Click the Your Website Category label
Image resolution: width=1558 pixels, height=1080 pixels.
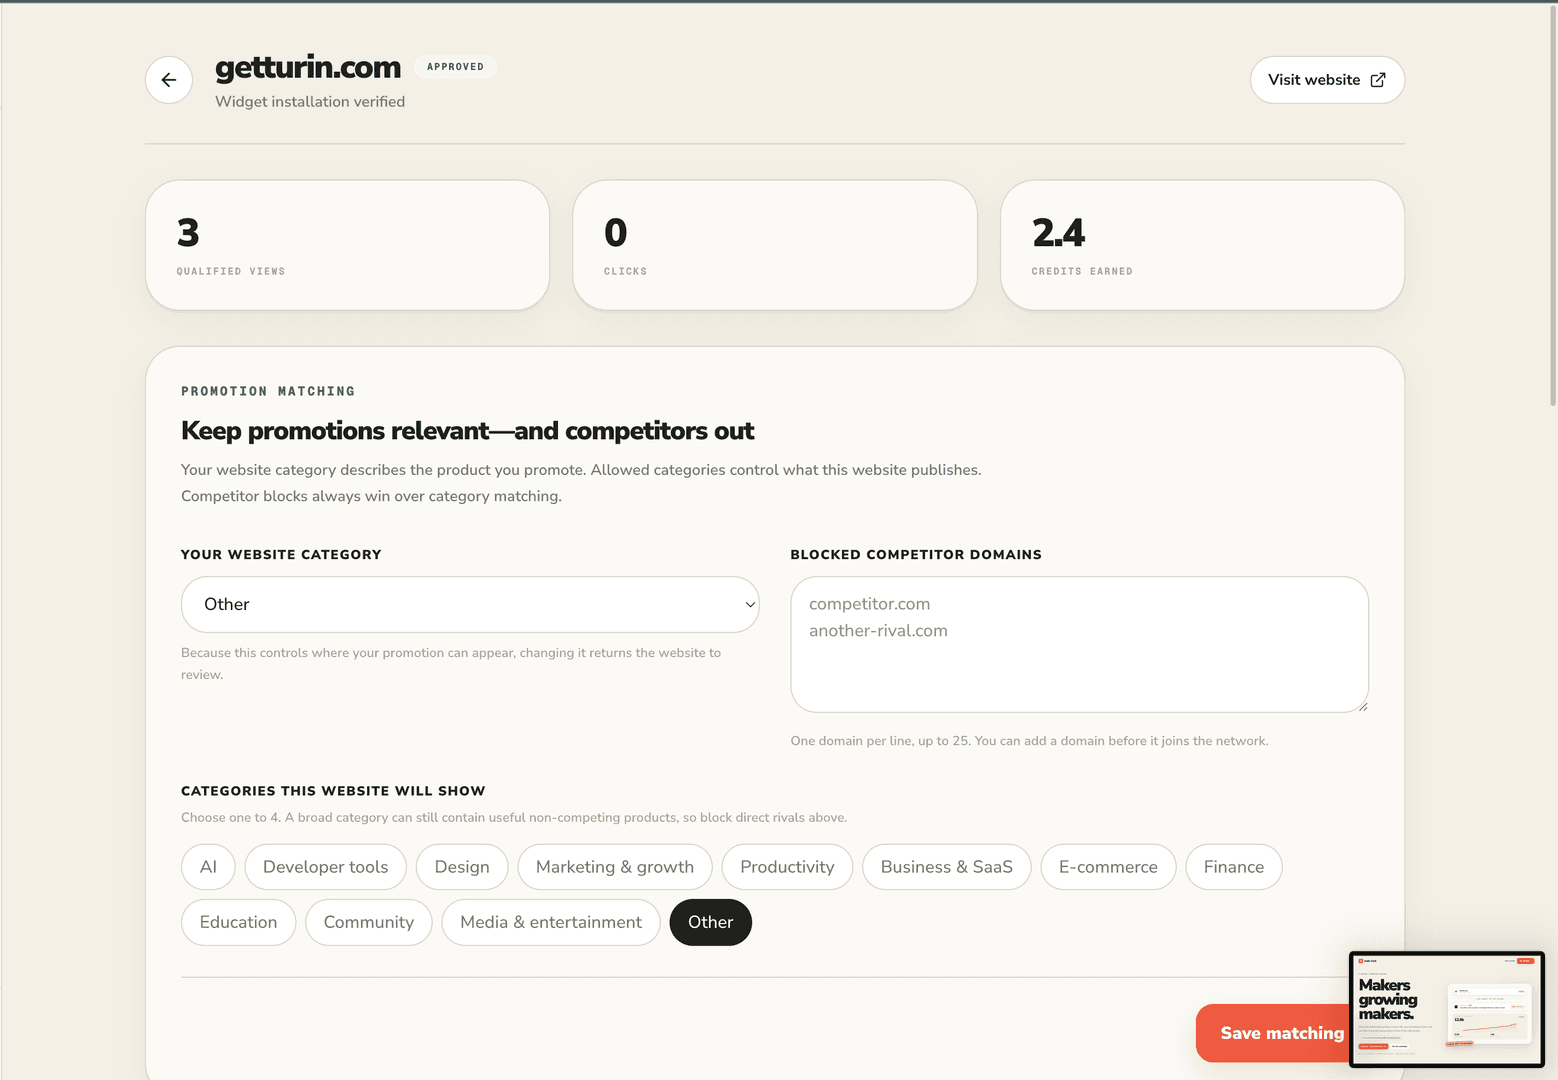point(281,554)
